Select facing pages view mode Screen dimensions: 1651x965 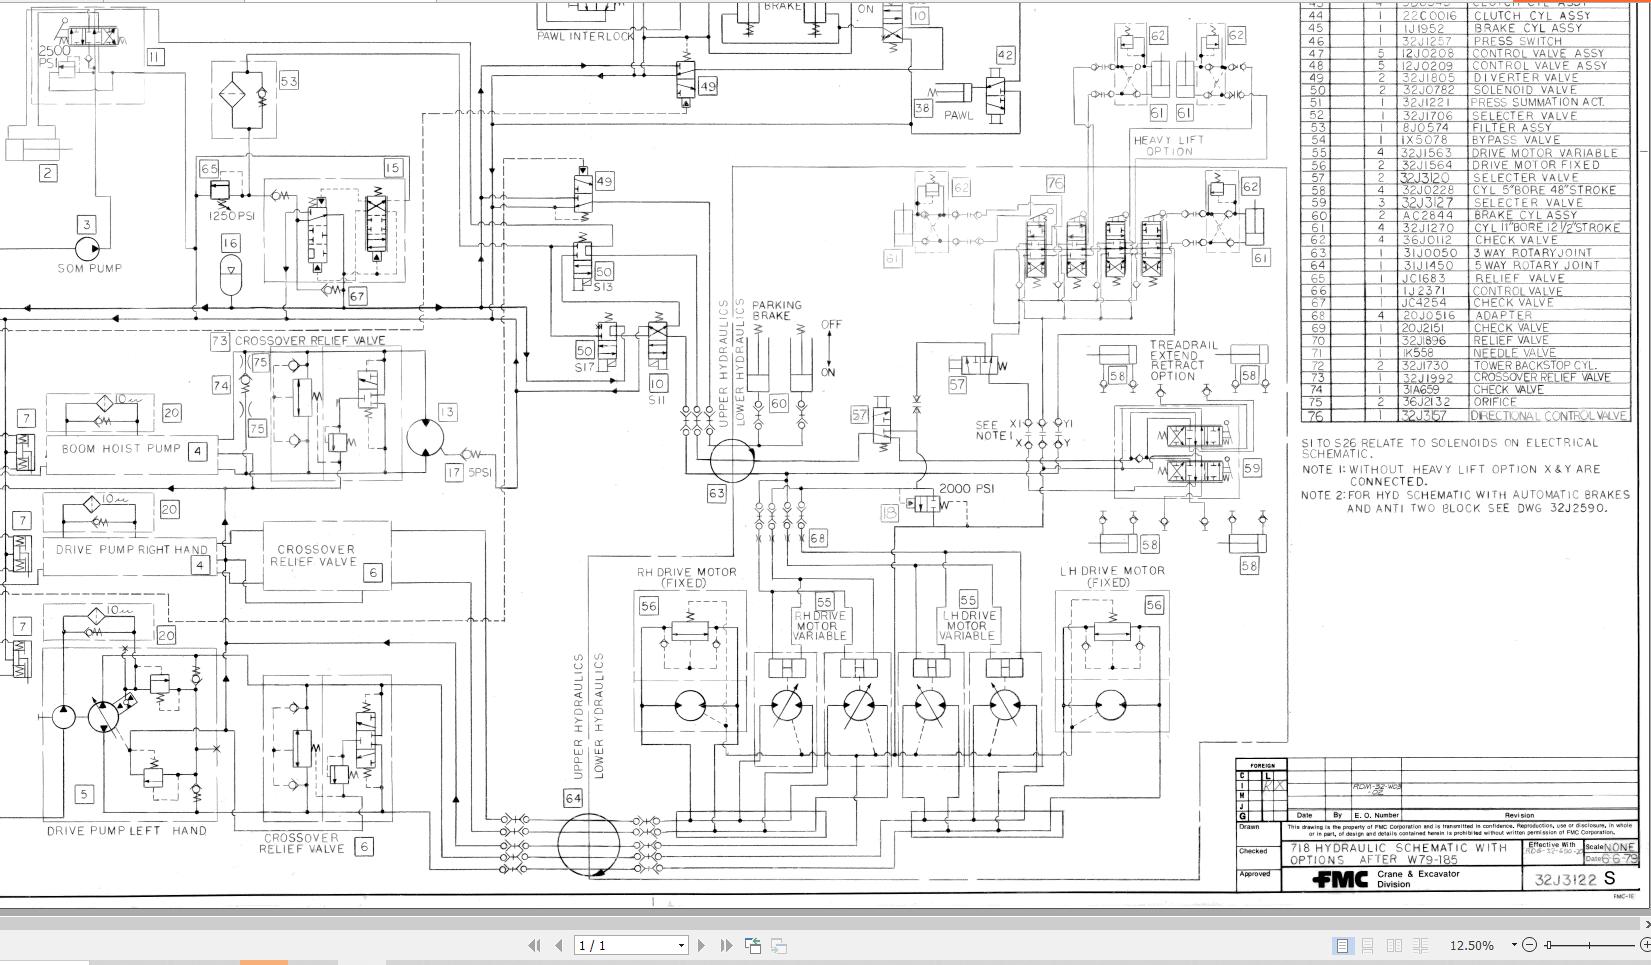click(1394, 945)
